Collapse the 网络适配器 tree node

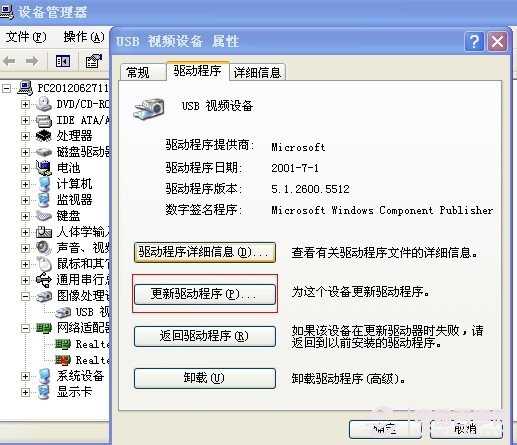[25, 328]
